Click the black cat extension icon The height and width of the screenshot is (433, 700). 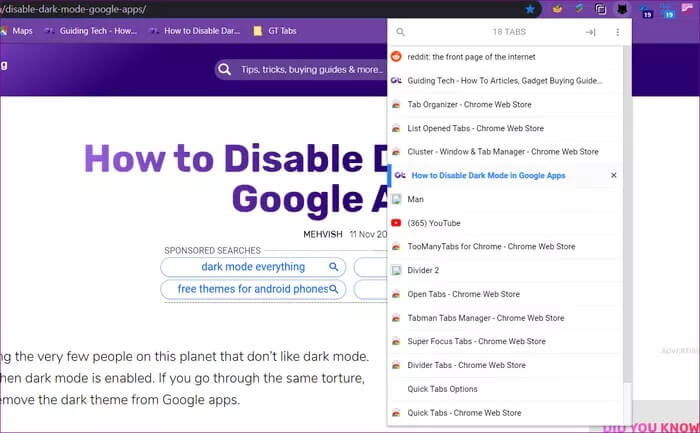click(x=622, y=9)
